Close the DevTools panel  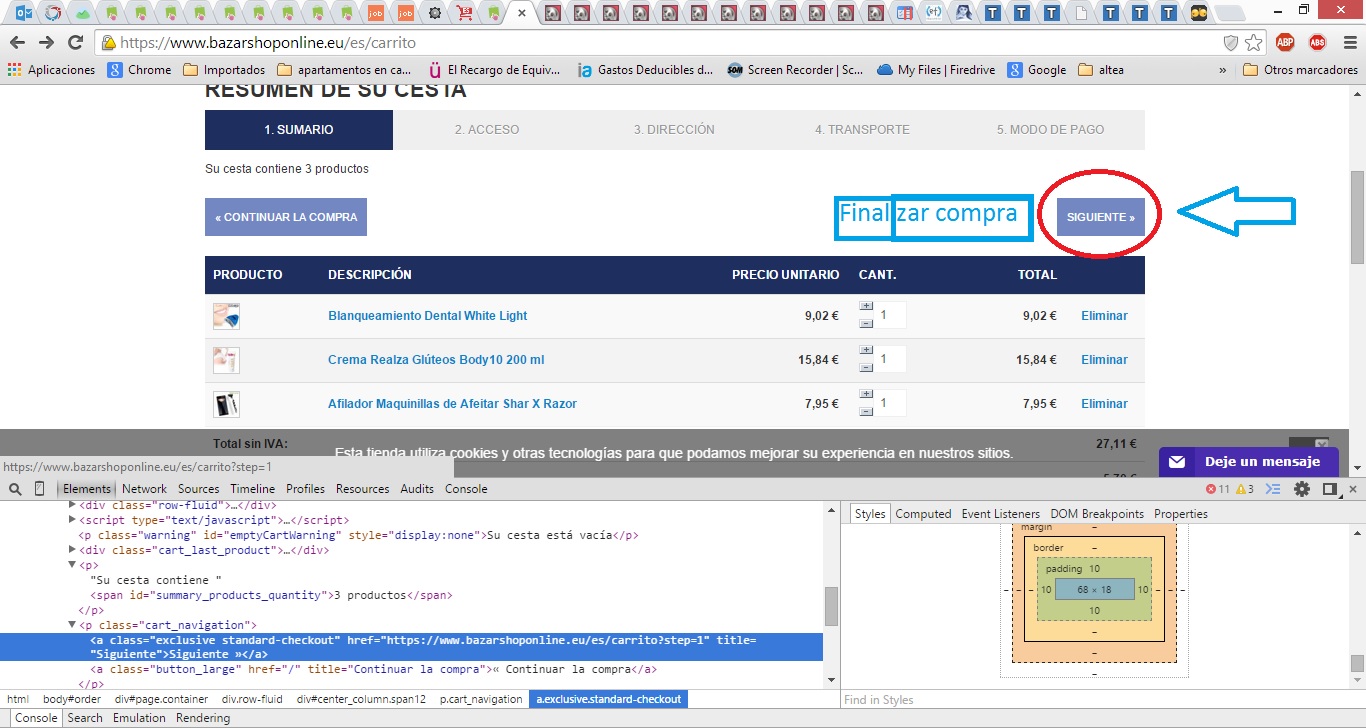[x=1353, y=489]
